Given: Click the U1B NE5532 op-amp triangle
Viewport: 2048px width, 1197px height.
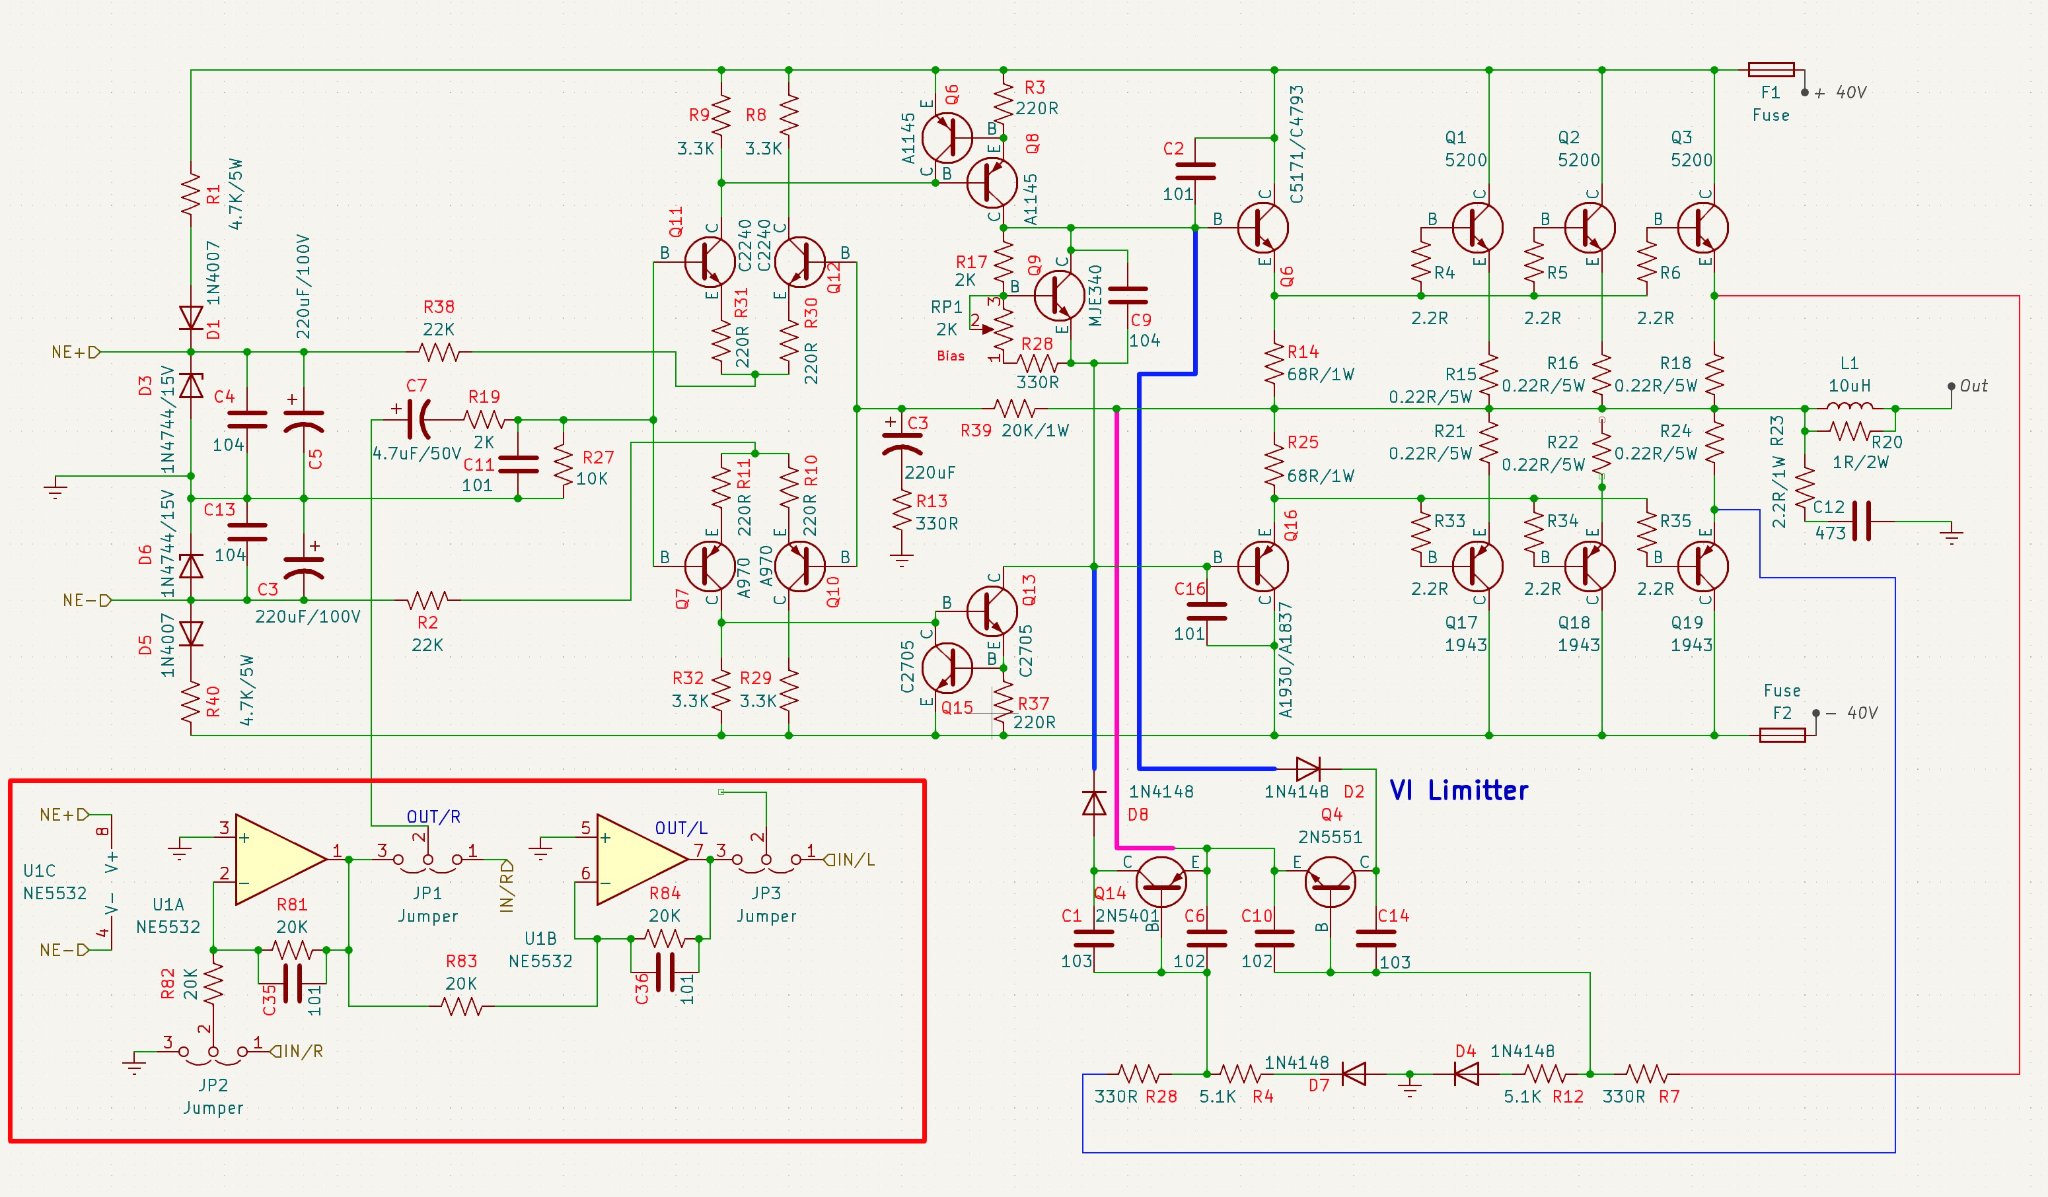Looking at the screenshot, I should coord(642,859).
